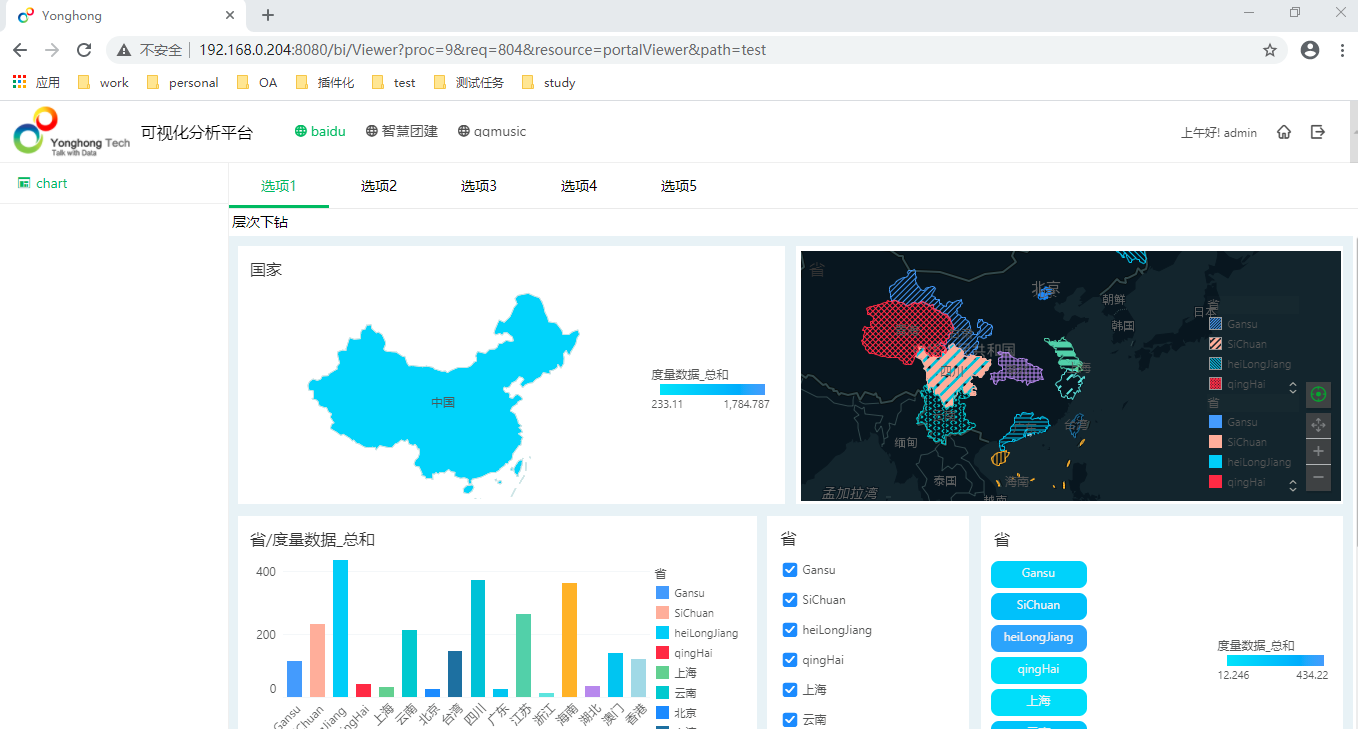Open the study bookmark folder
The height and width of the screenshot is (729, 1358).
(548, 83)
